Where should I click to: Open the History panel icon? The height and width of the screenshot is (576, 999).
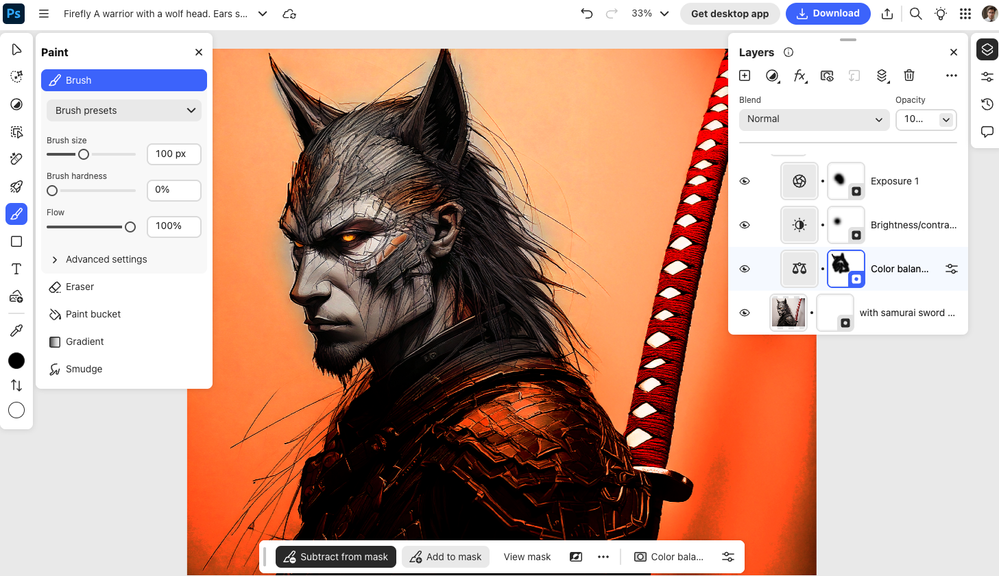(987, 104)
